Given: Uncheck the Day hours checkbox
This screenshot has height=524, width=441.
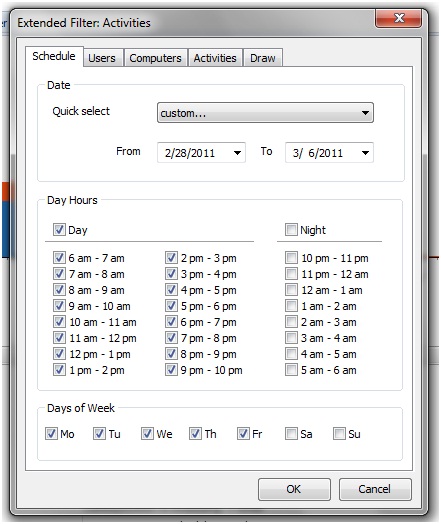Looking at the screenshot, I should [x=59, y=230].
